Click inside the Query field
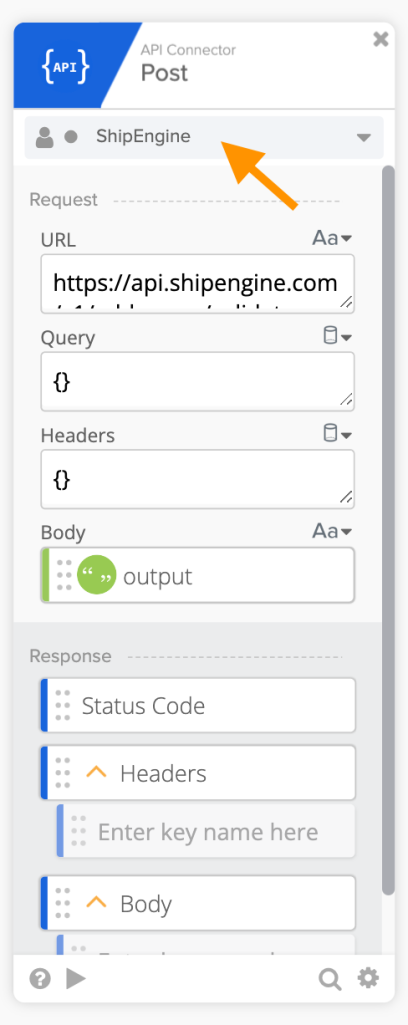Image resolution: width=408 pixels, height=1025 pixels. click(198, 382)
